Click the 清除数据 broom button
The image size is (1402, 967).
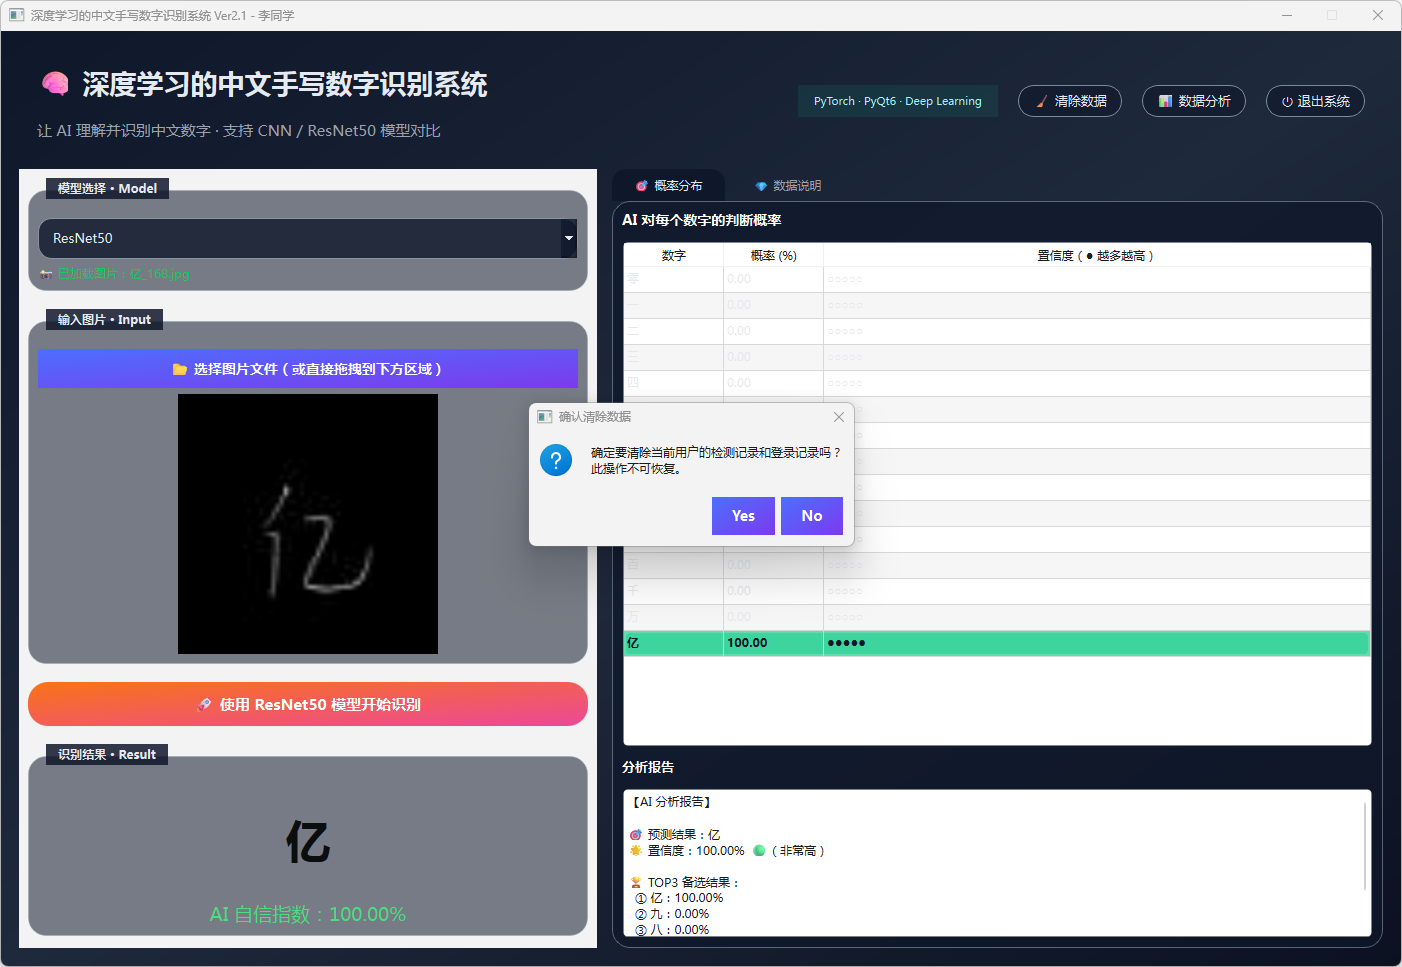[x=1070, y=101]
